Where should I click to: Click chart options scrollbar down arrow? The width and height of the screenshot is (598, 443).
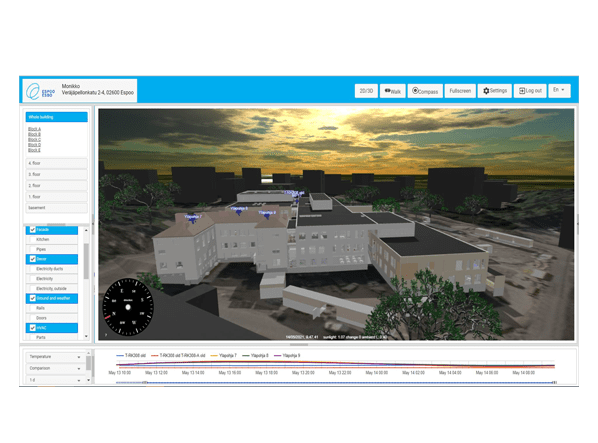click(x=88, y=380)
